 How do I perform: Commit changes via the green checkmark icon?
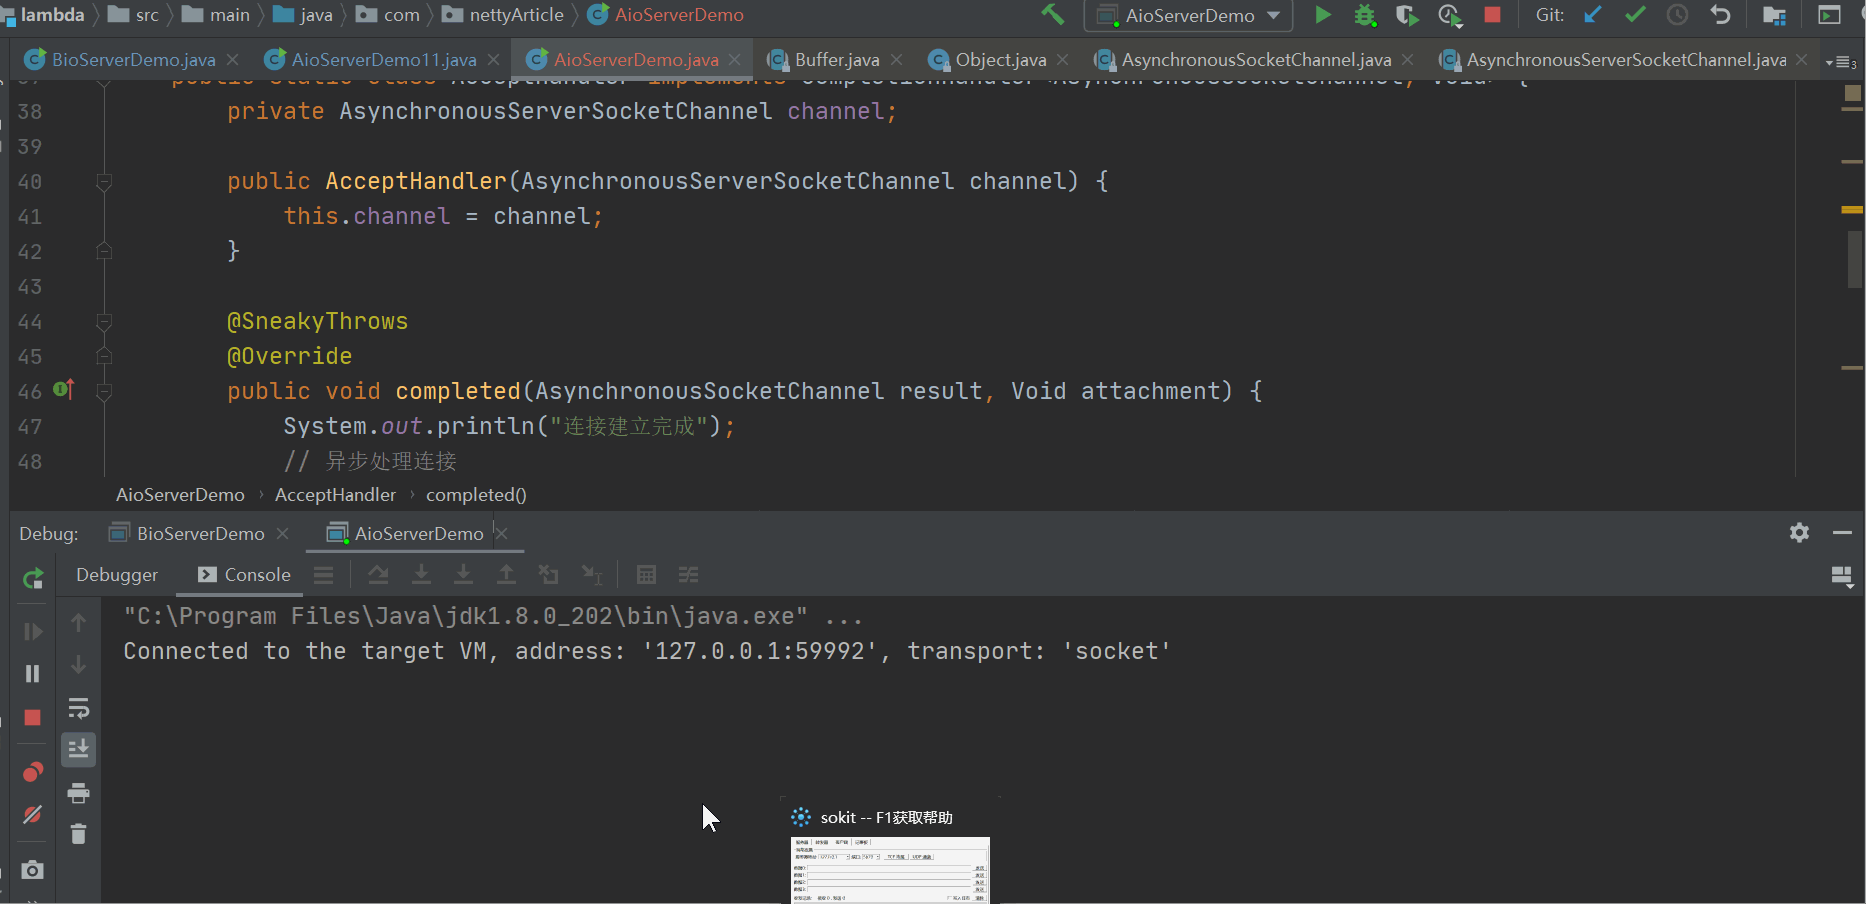(1635, 15)
